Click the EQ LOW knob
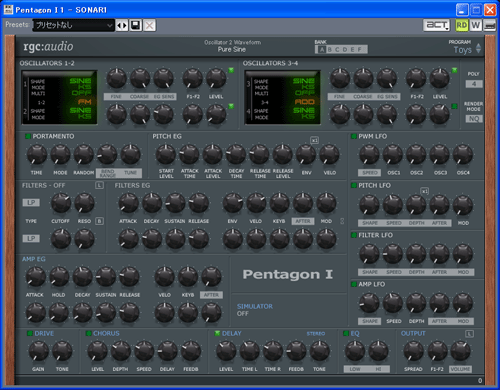500x390 pixels. coord(355,351)
